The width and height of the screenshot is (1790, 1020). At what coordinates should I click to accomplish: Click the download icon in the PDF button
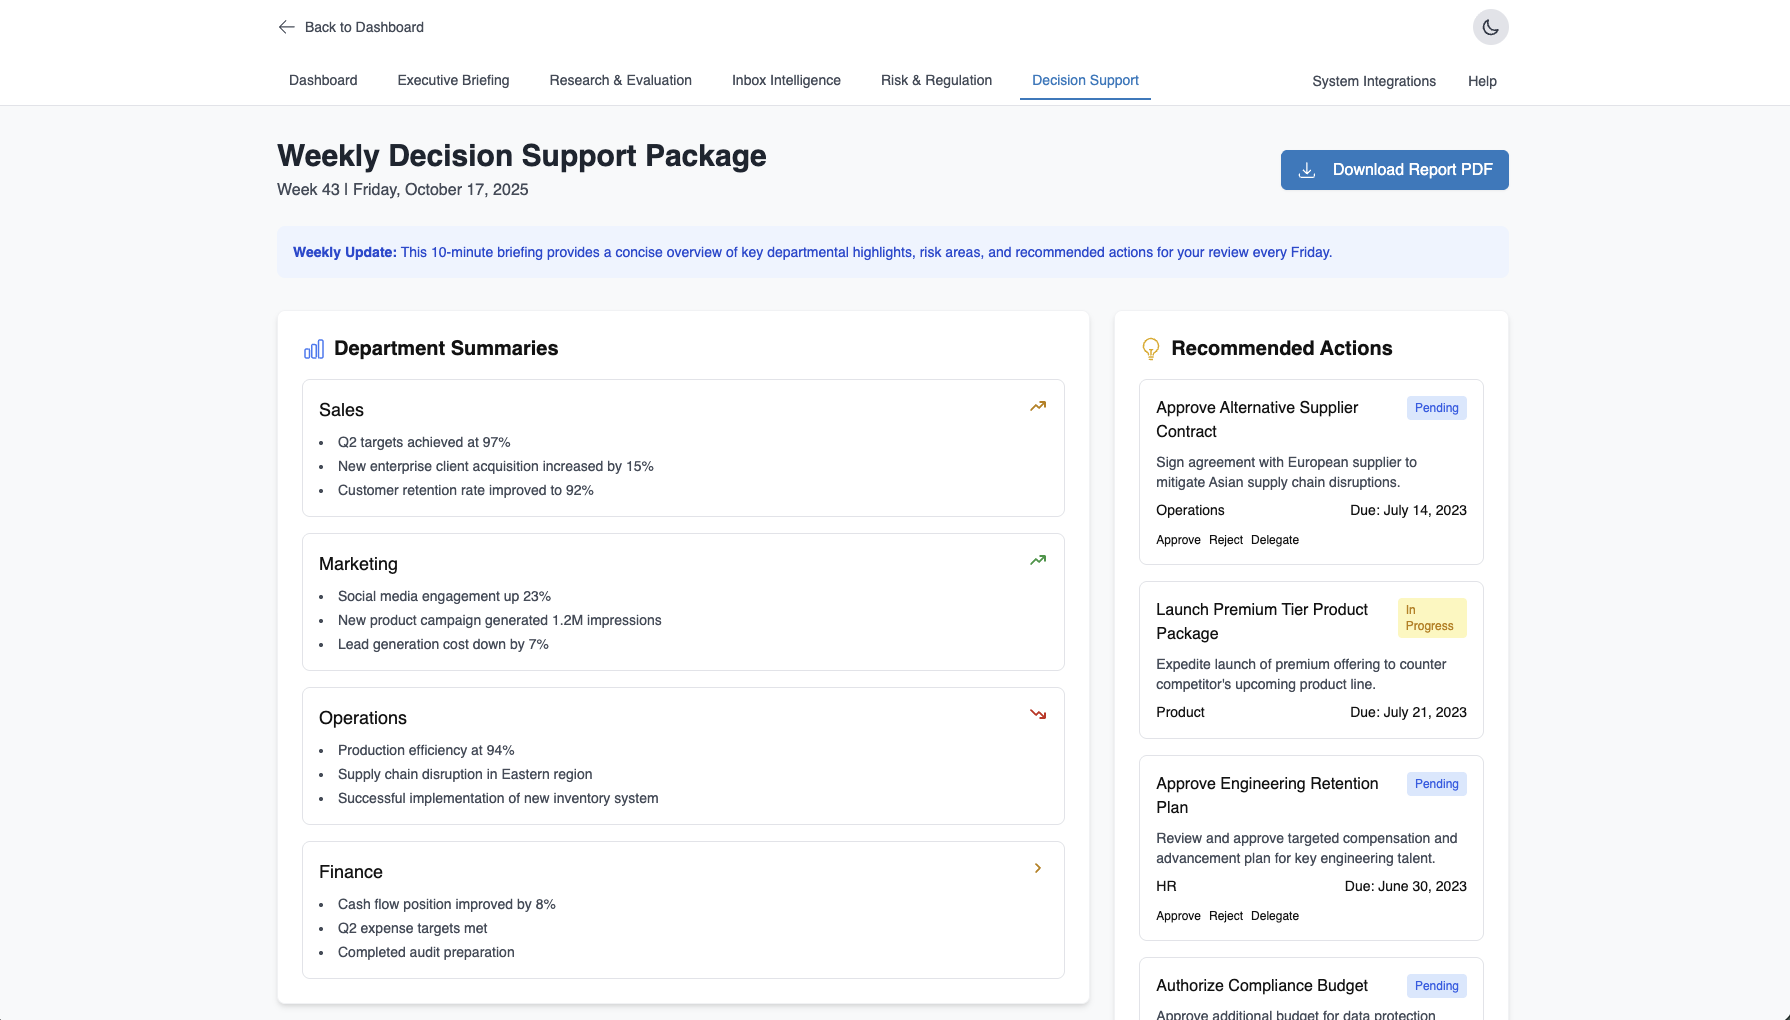click(x=1307, y=169)
